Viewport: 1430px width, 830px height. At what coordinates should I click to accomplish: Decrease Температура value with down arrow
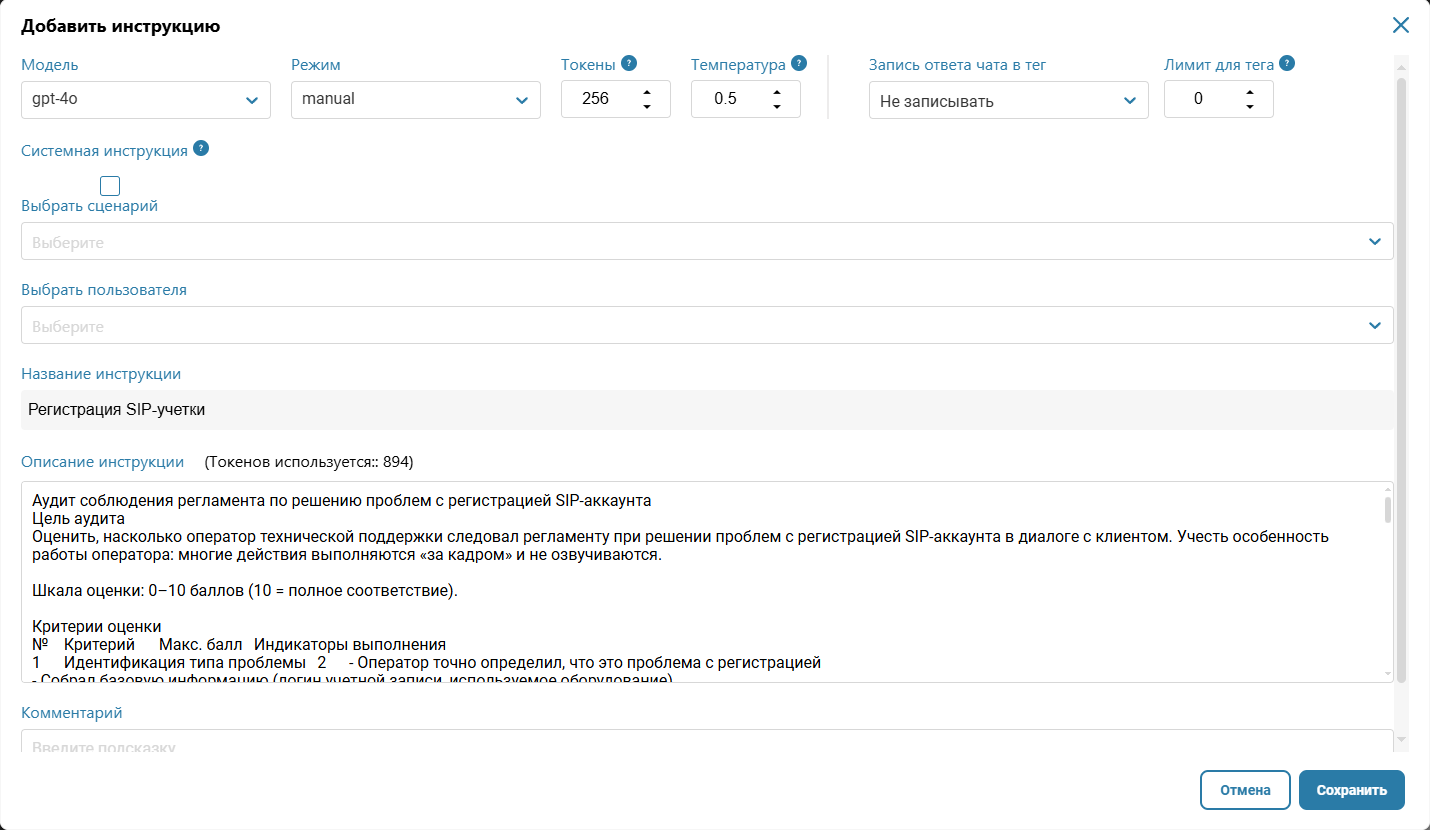[x=777, y=107]
